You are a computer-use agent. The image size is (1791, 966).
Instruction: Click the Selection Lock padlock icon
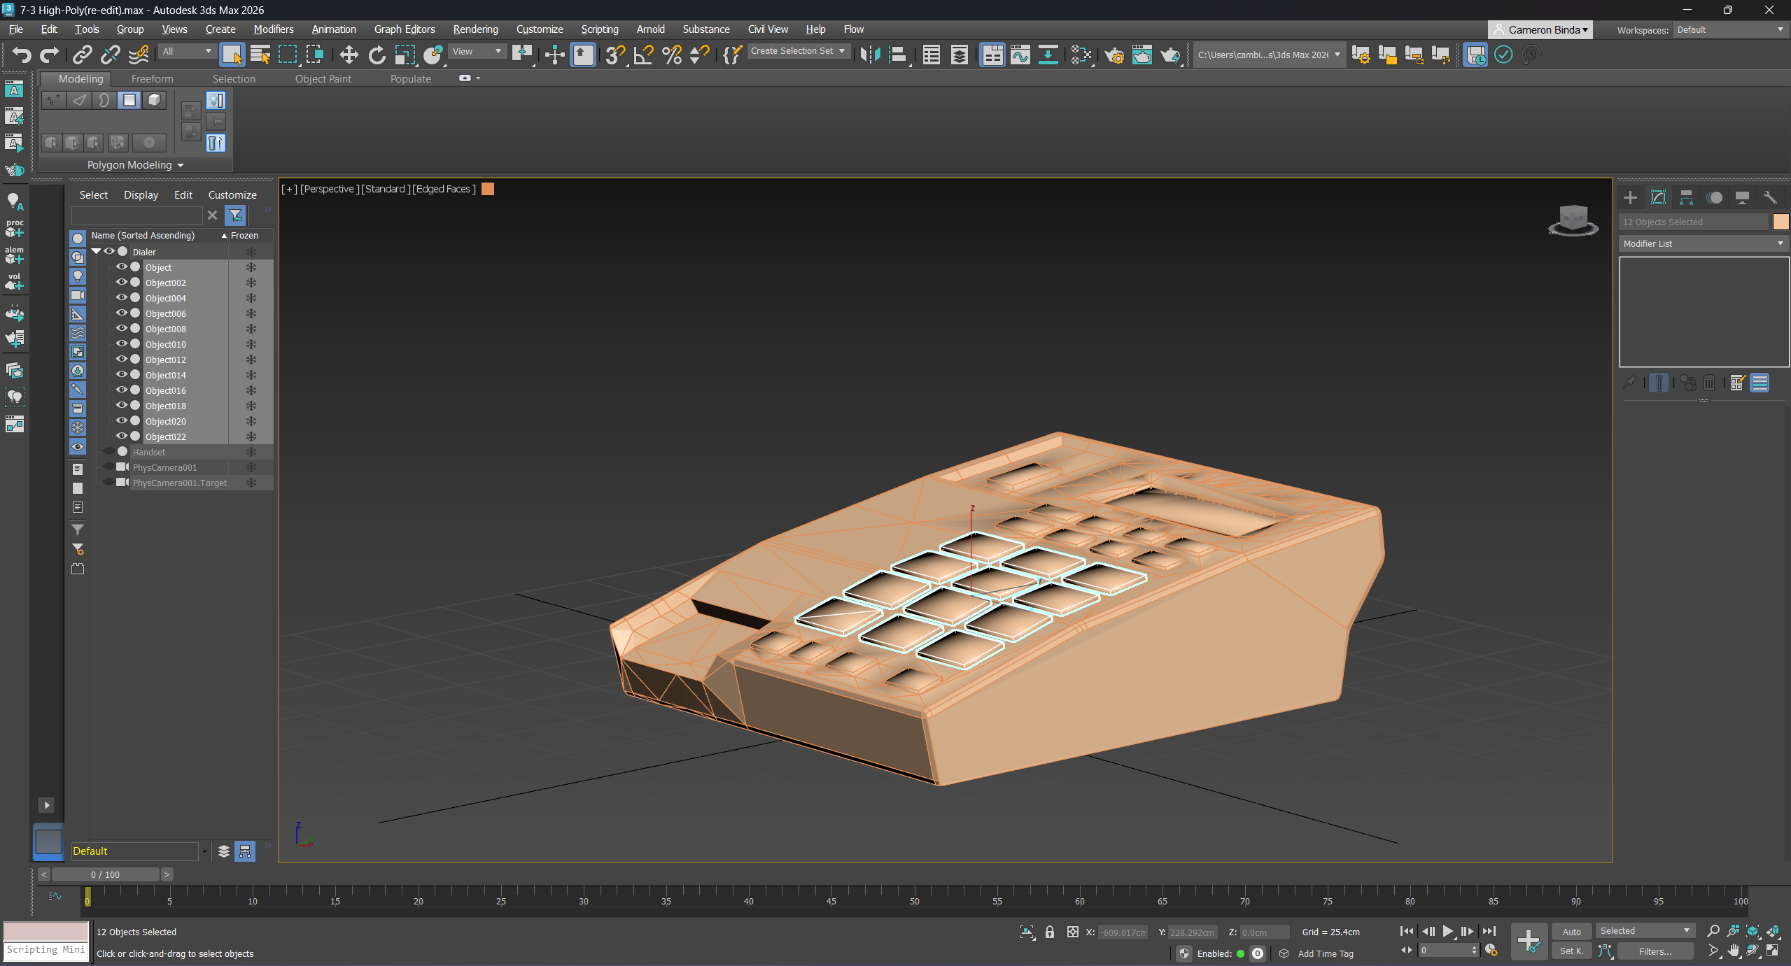[1049, 932]
